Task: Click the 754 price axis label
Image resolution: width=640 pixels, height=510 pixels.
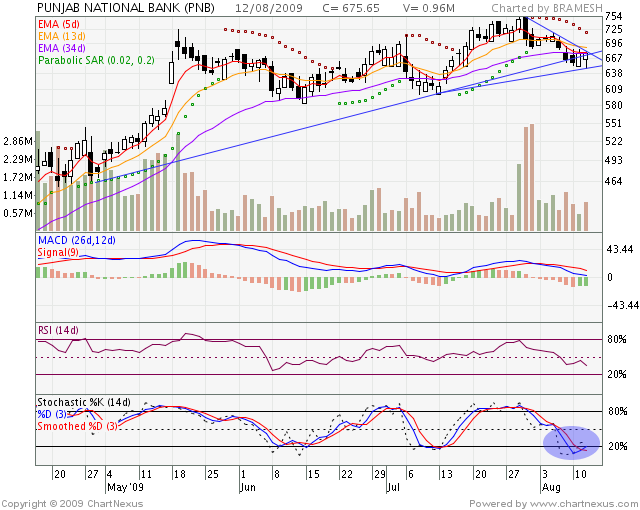Action: (613, 16)
